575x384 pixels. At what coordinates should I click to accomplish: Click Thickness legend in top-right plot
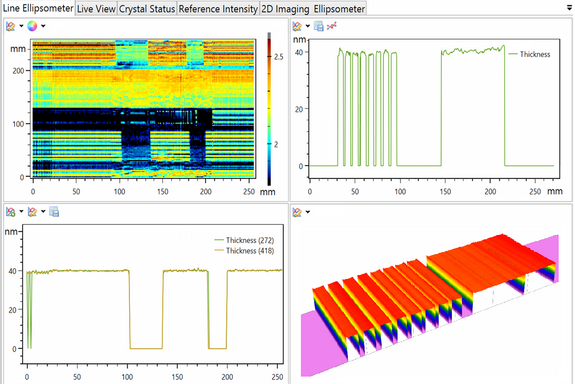point(530,54)
